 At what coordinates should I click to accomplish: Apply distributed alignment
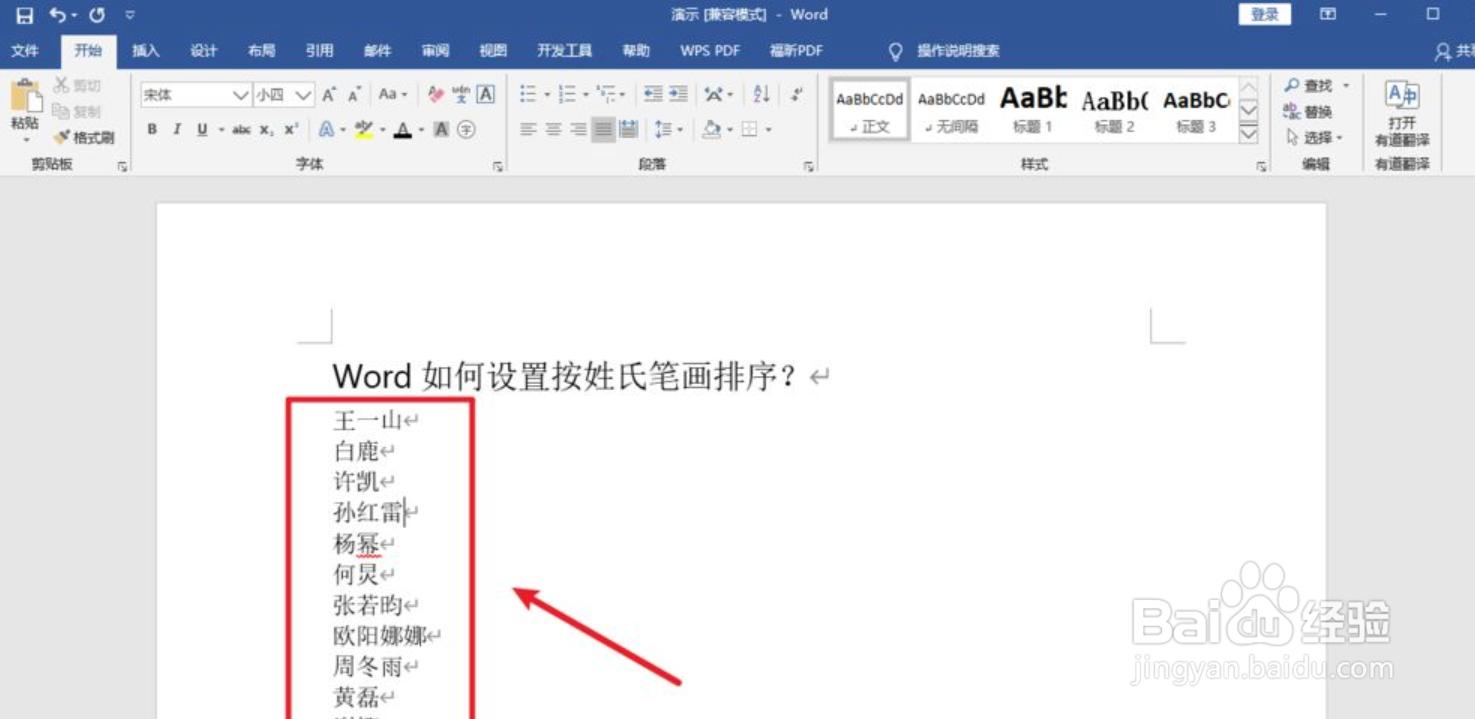click(629, 129)
